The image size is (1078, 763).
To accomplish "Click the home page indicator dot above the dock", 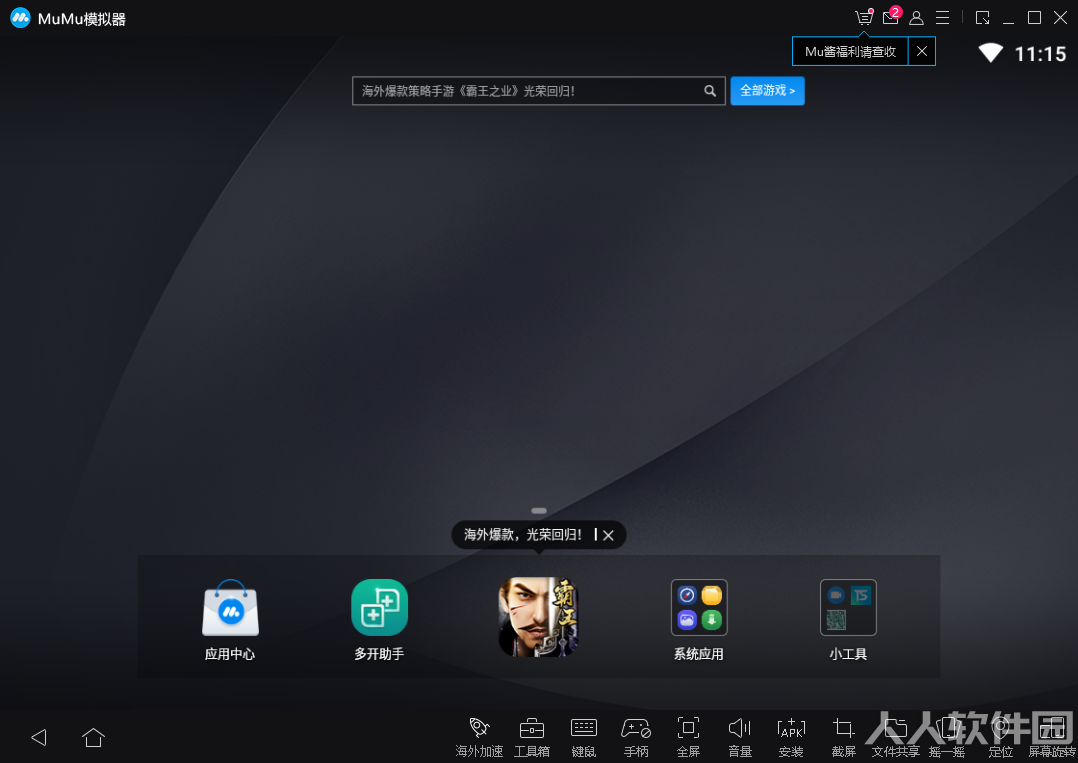I will [x=539, y=511].
